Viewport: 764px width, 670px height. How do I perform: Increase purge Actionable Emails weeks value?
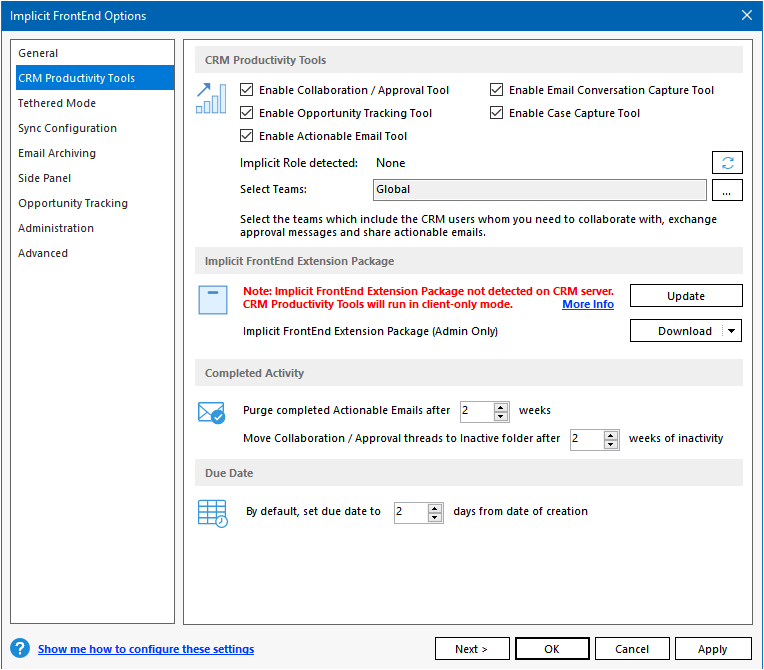point(501,405)
